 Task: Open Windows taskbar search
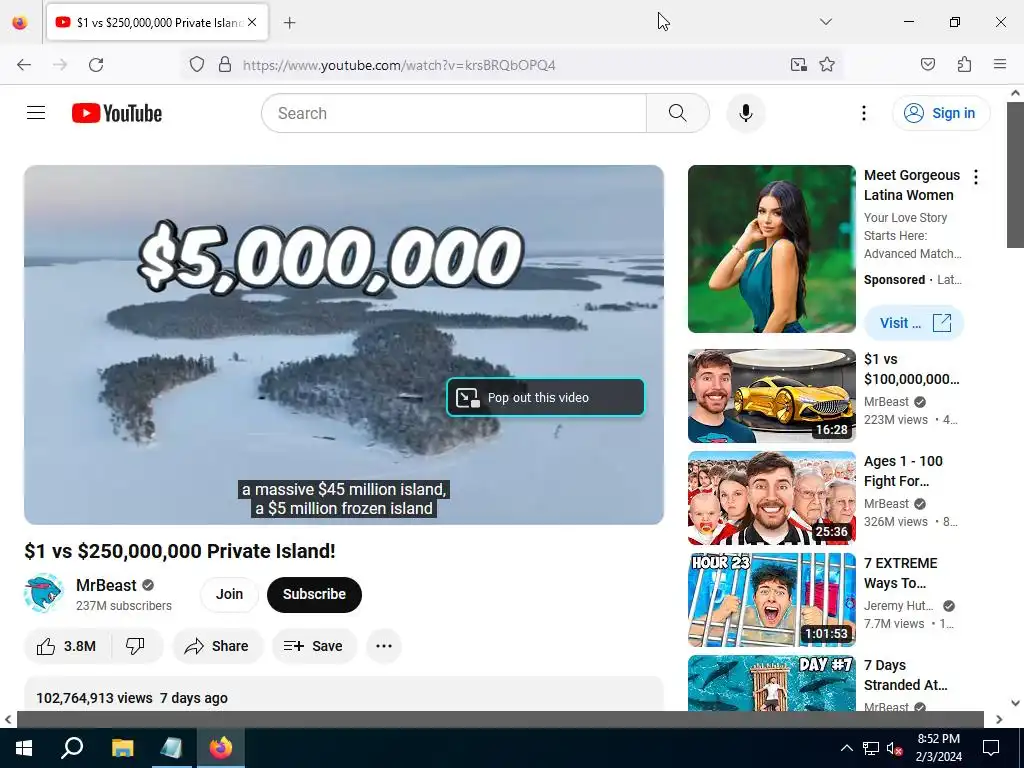[x=72, y=748]
